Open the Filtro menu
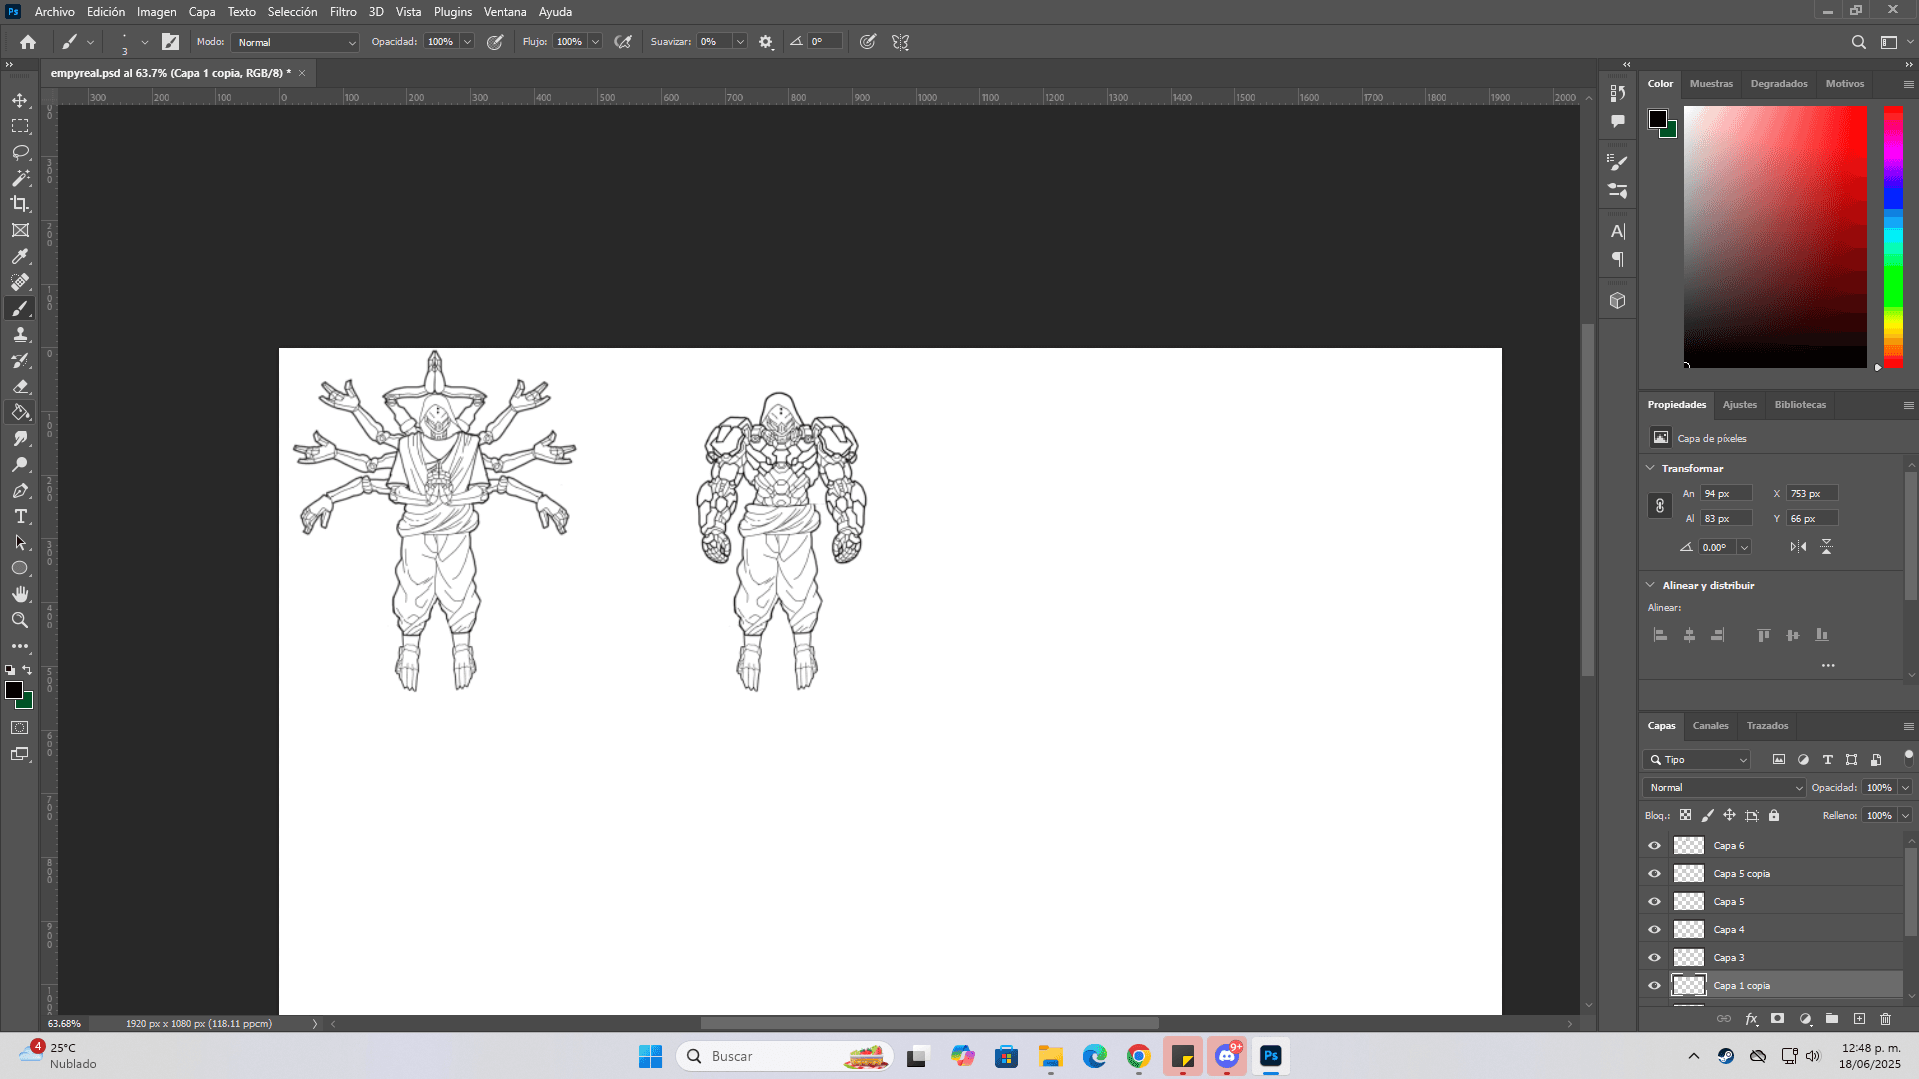This screenshot has width=1919, height=1079. coord(343,12)
